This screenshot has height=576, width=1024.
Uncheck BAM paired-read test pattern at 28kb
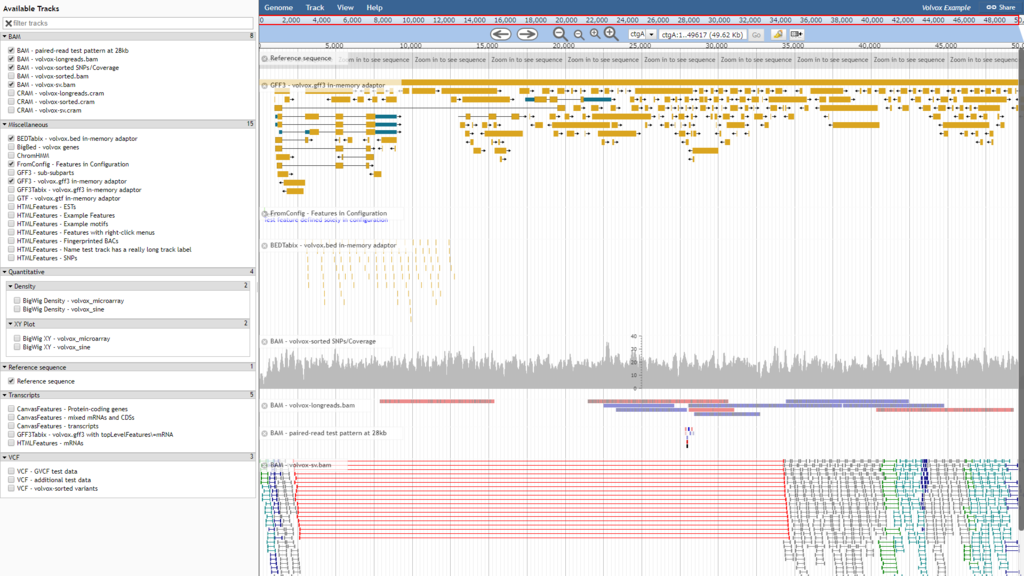11,50
